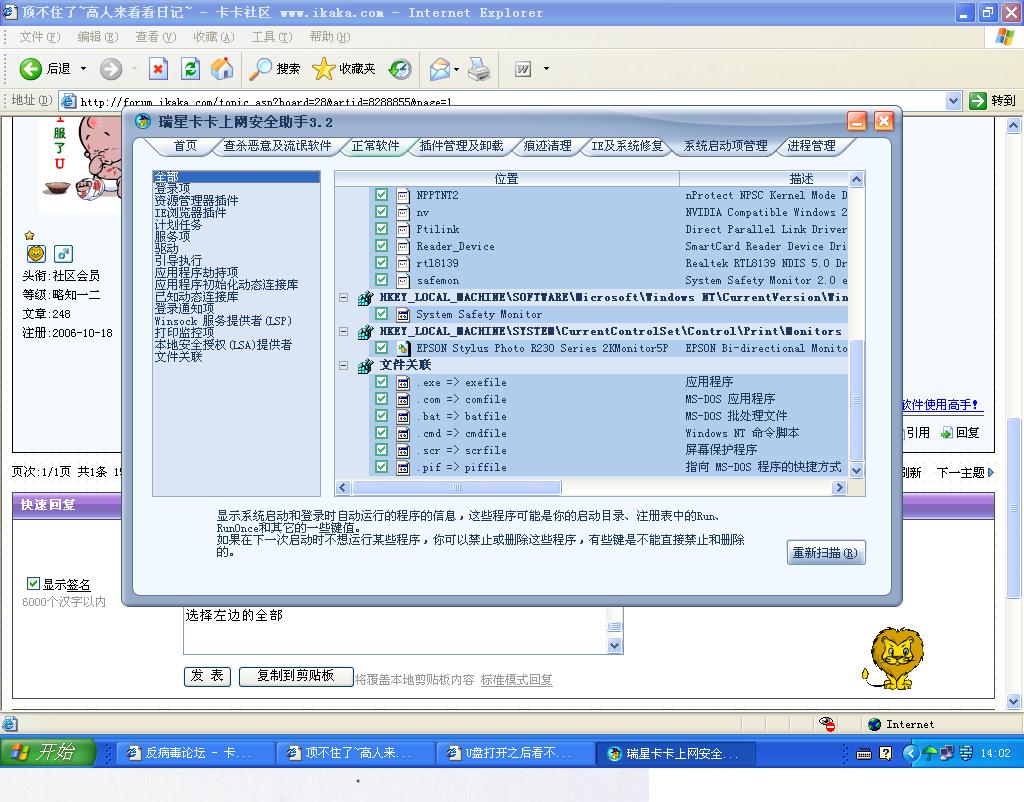Click inside the quick reply text box

(395, 630)
